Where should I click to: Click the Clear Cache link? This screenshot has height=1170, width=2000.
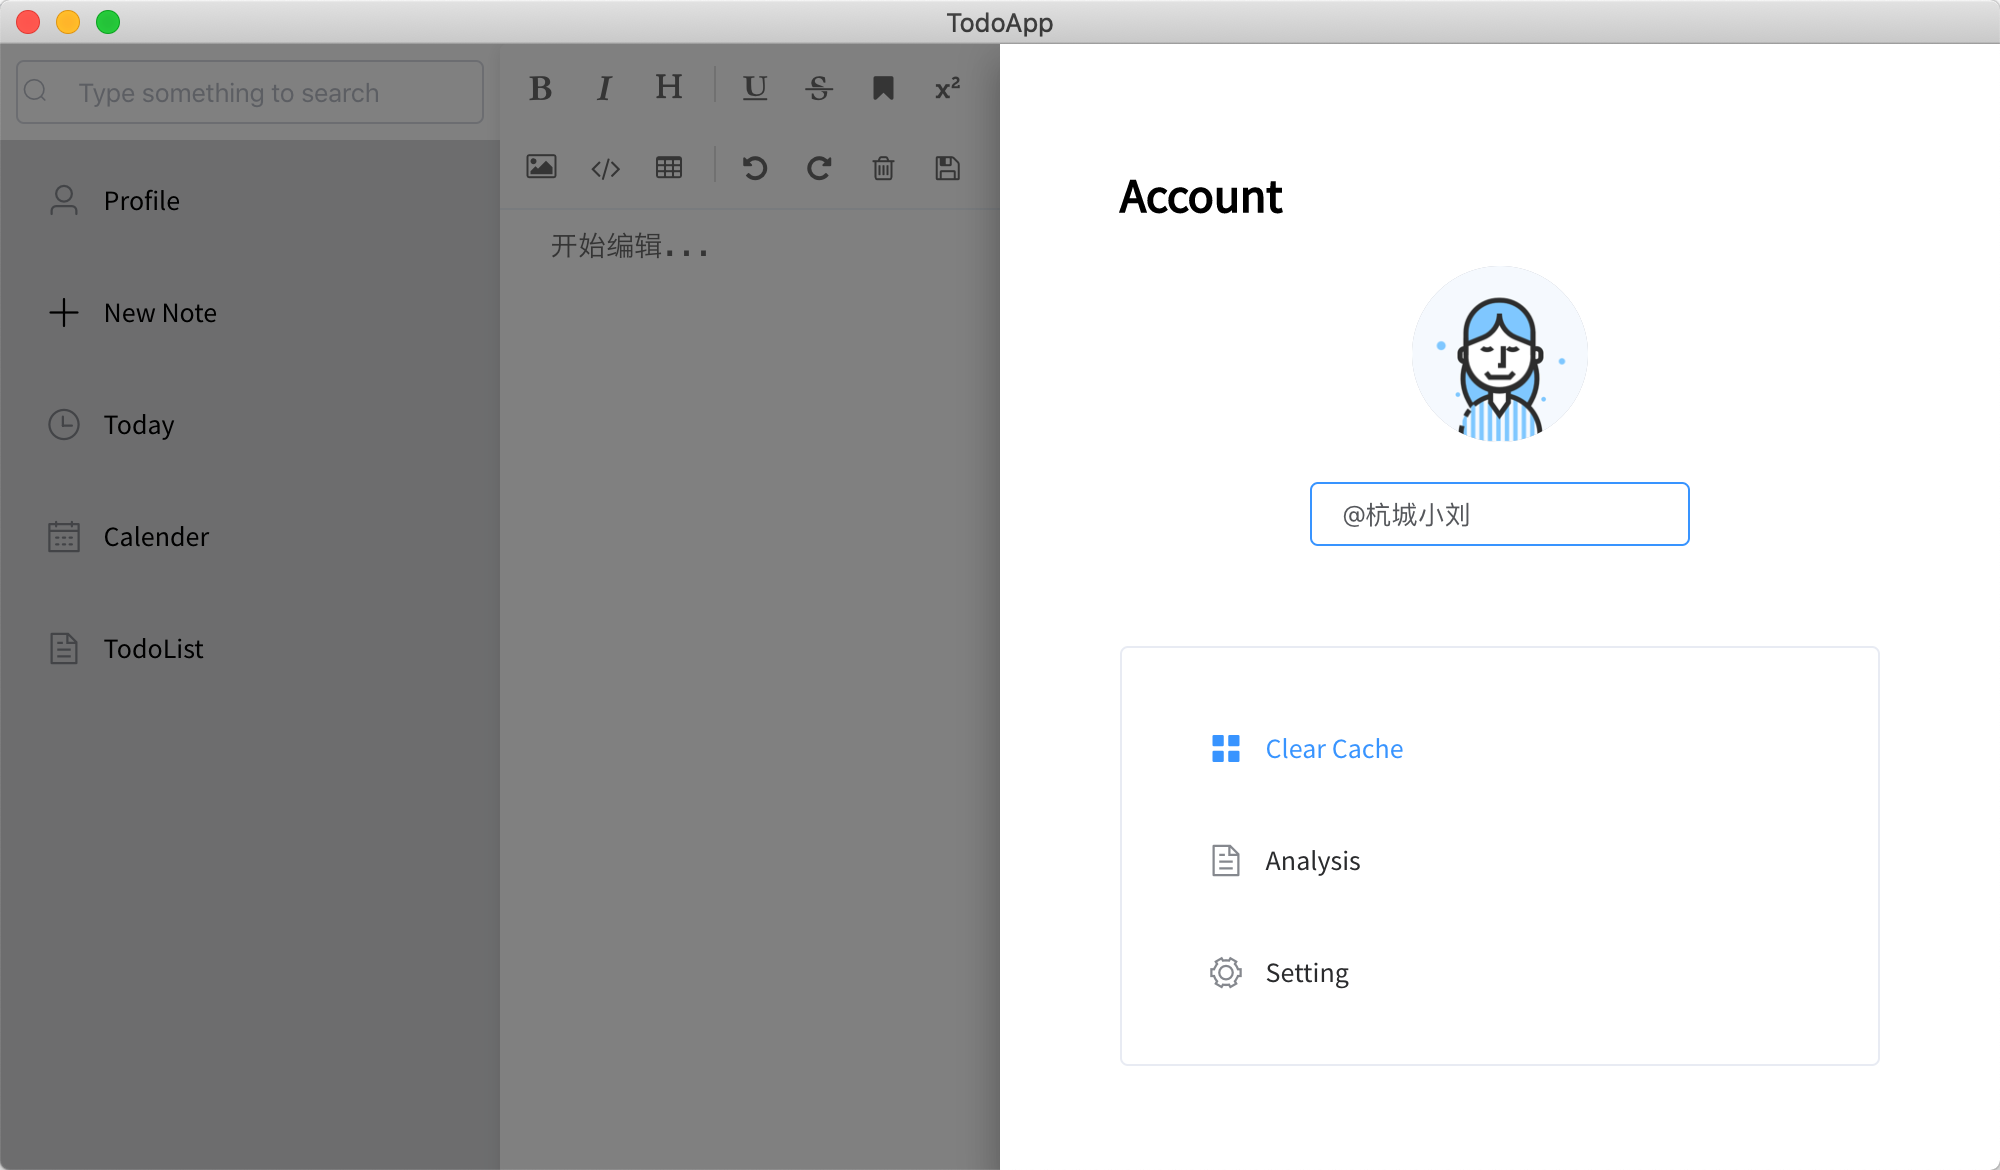click(x=1333, y=749)
